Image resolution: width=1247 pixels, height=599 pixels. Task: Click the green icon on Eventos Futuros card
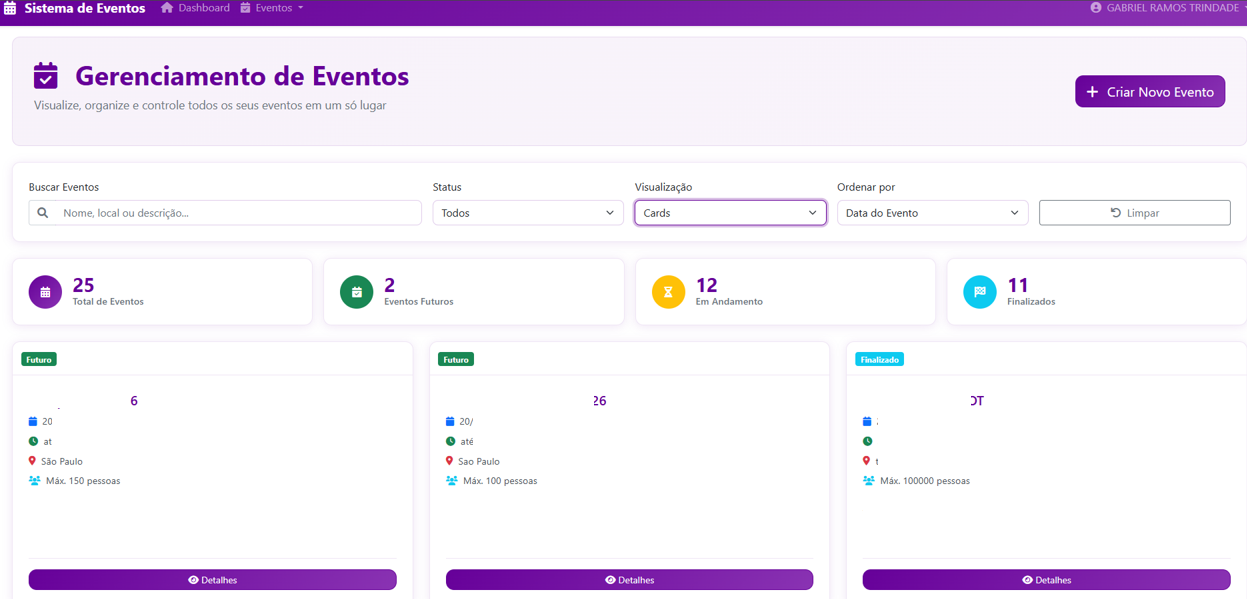pos(356,291)
